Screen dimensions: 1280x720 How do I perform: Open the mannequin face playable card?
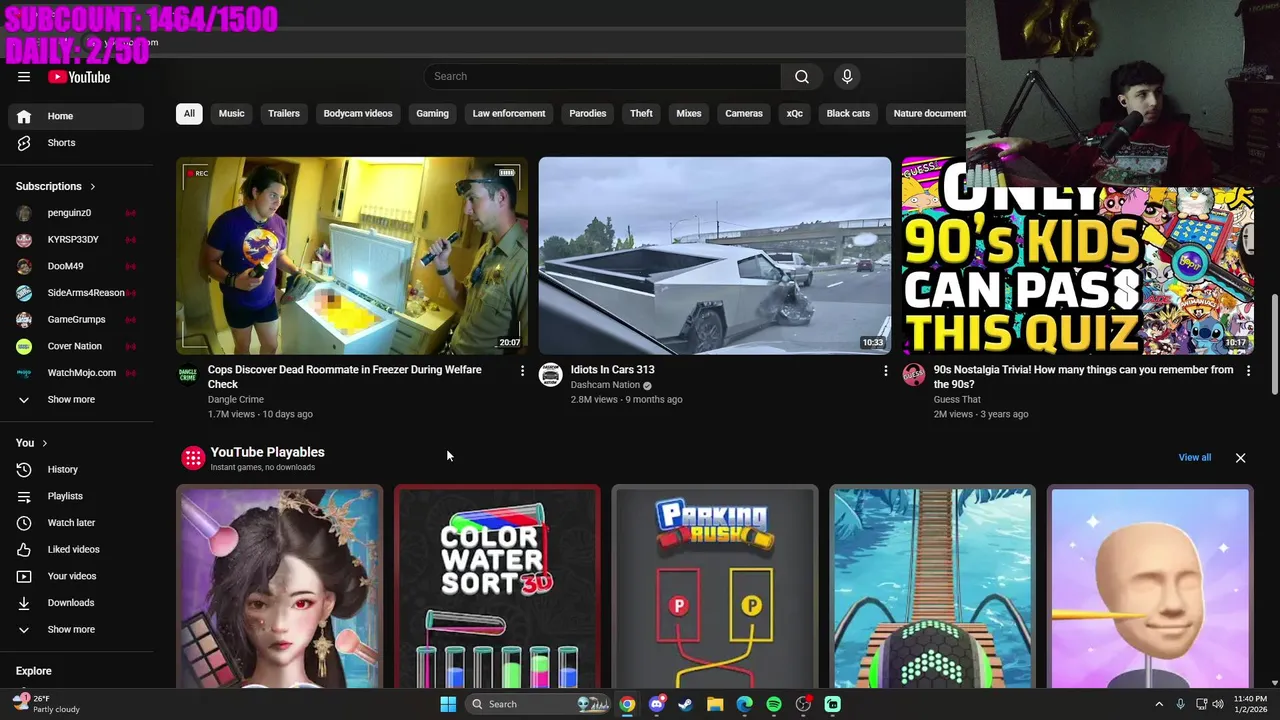click(1150, 587)
